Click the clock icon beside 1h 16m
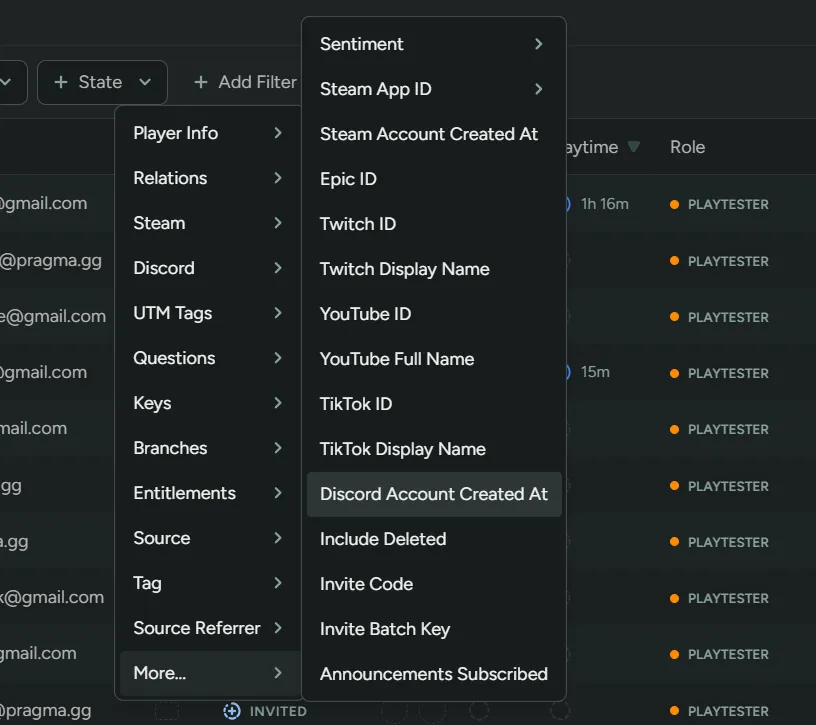 point(566,204)
